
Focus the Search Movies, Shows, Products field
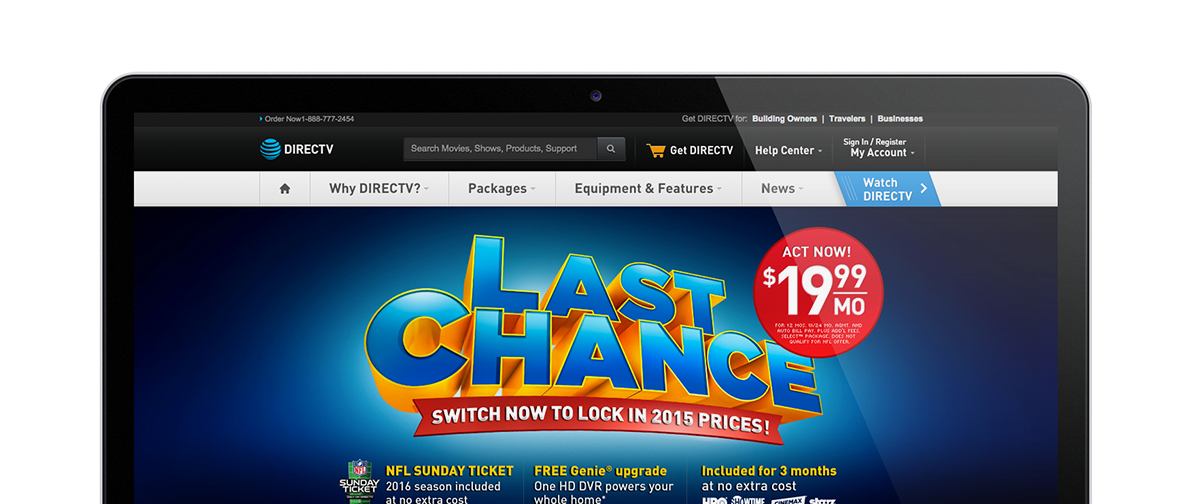(500, 149)
